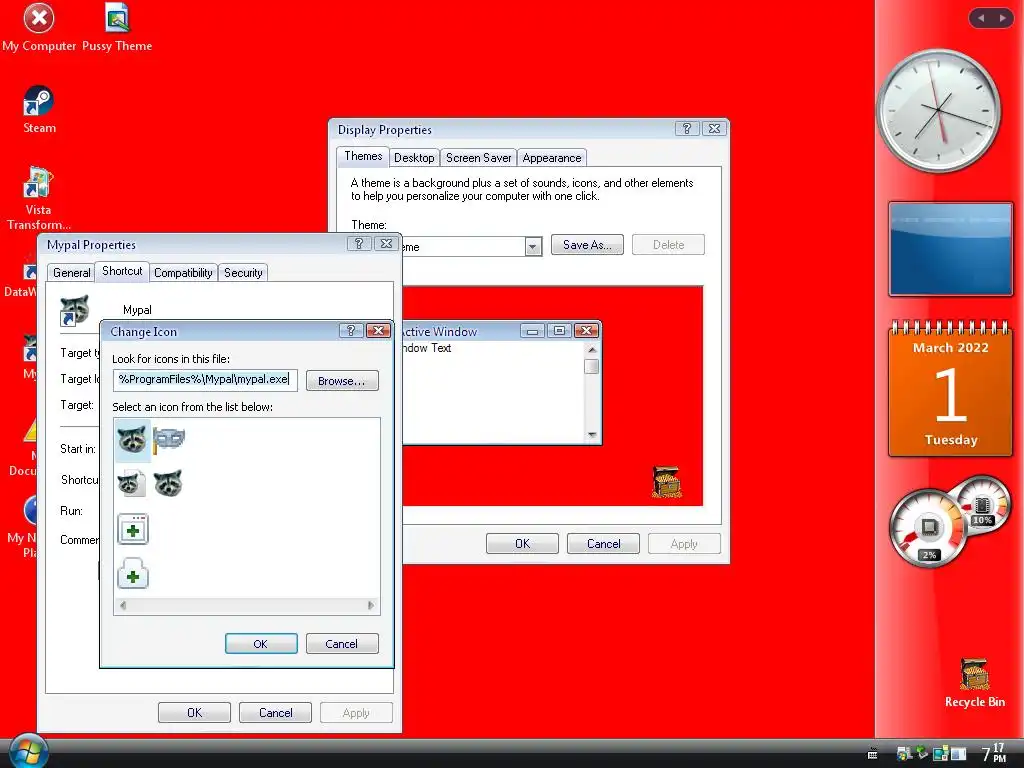The width and height of the screenshot is (1024, 768).
Task: Click the Start orb on the taskbar
Action: coord(27,751)
